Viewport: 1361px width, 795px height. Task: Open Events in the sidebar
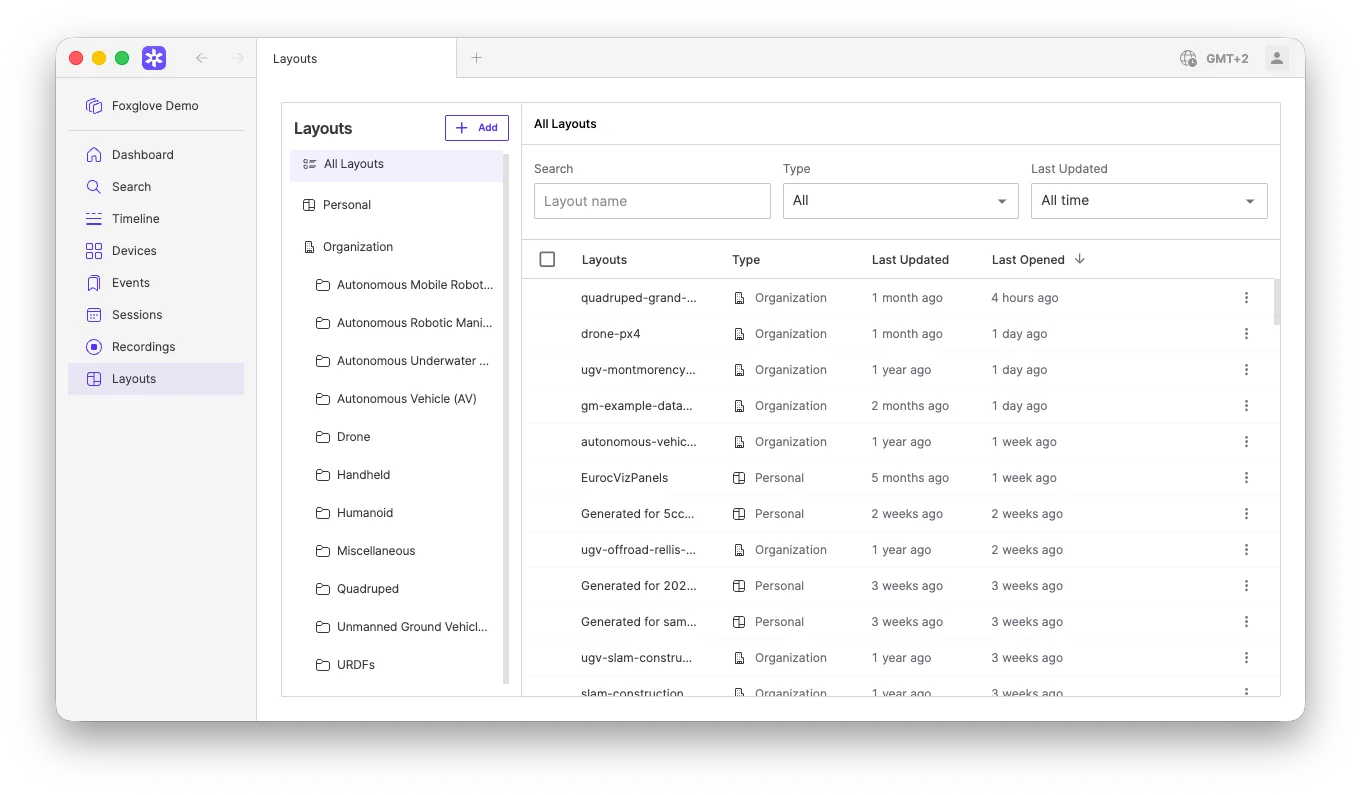(156, 283)
